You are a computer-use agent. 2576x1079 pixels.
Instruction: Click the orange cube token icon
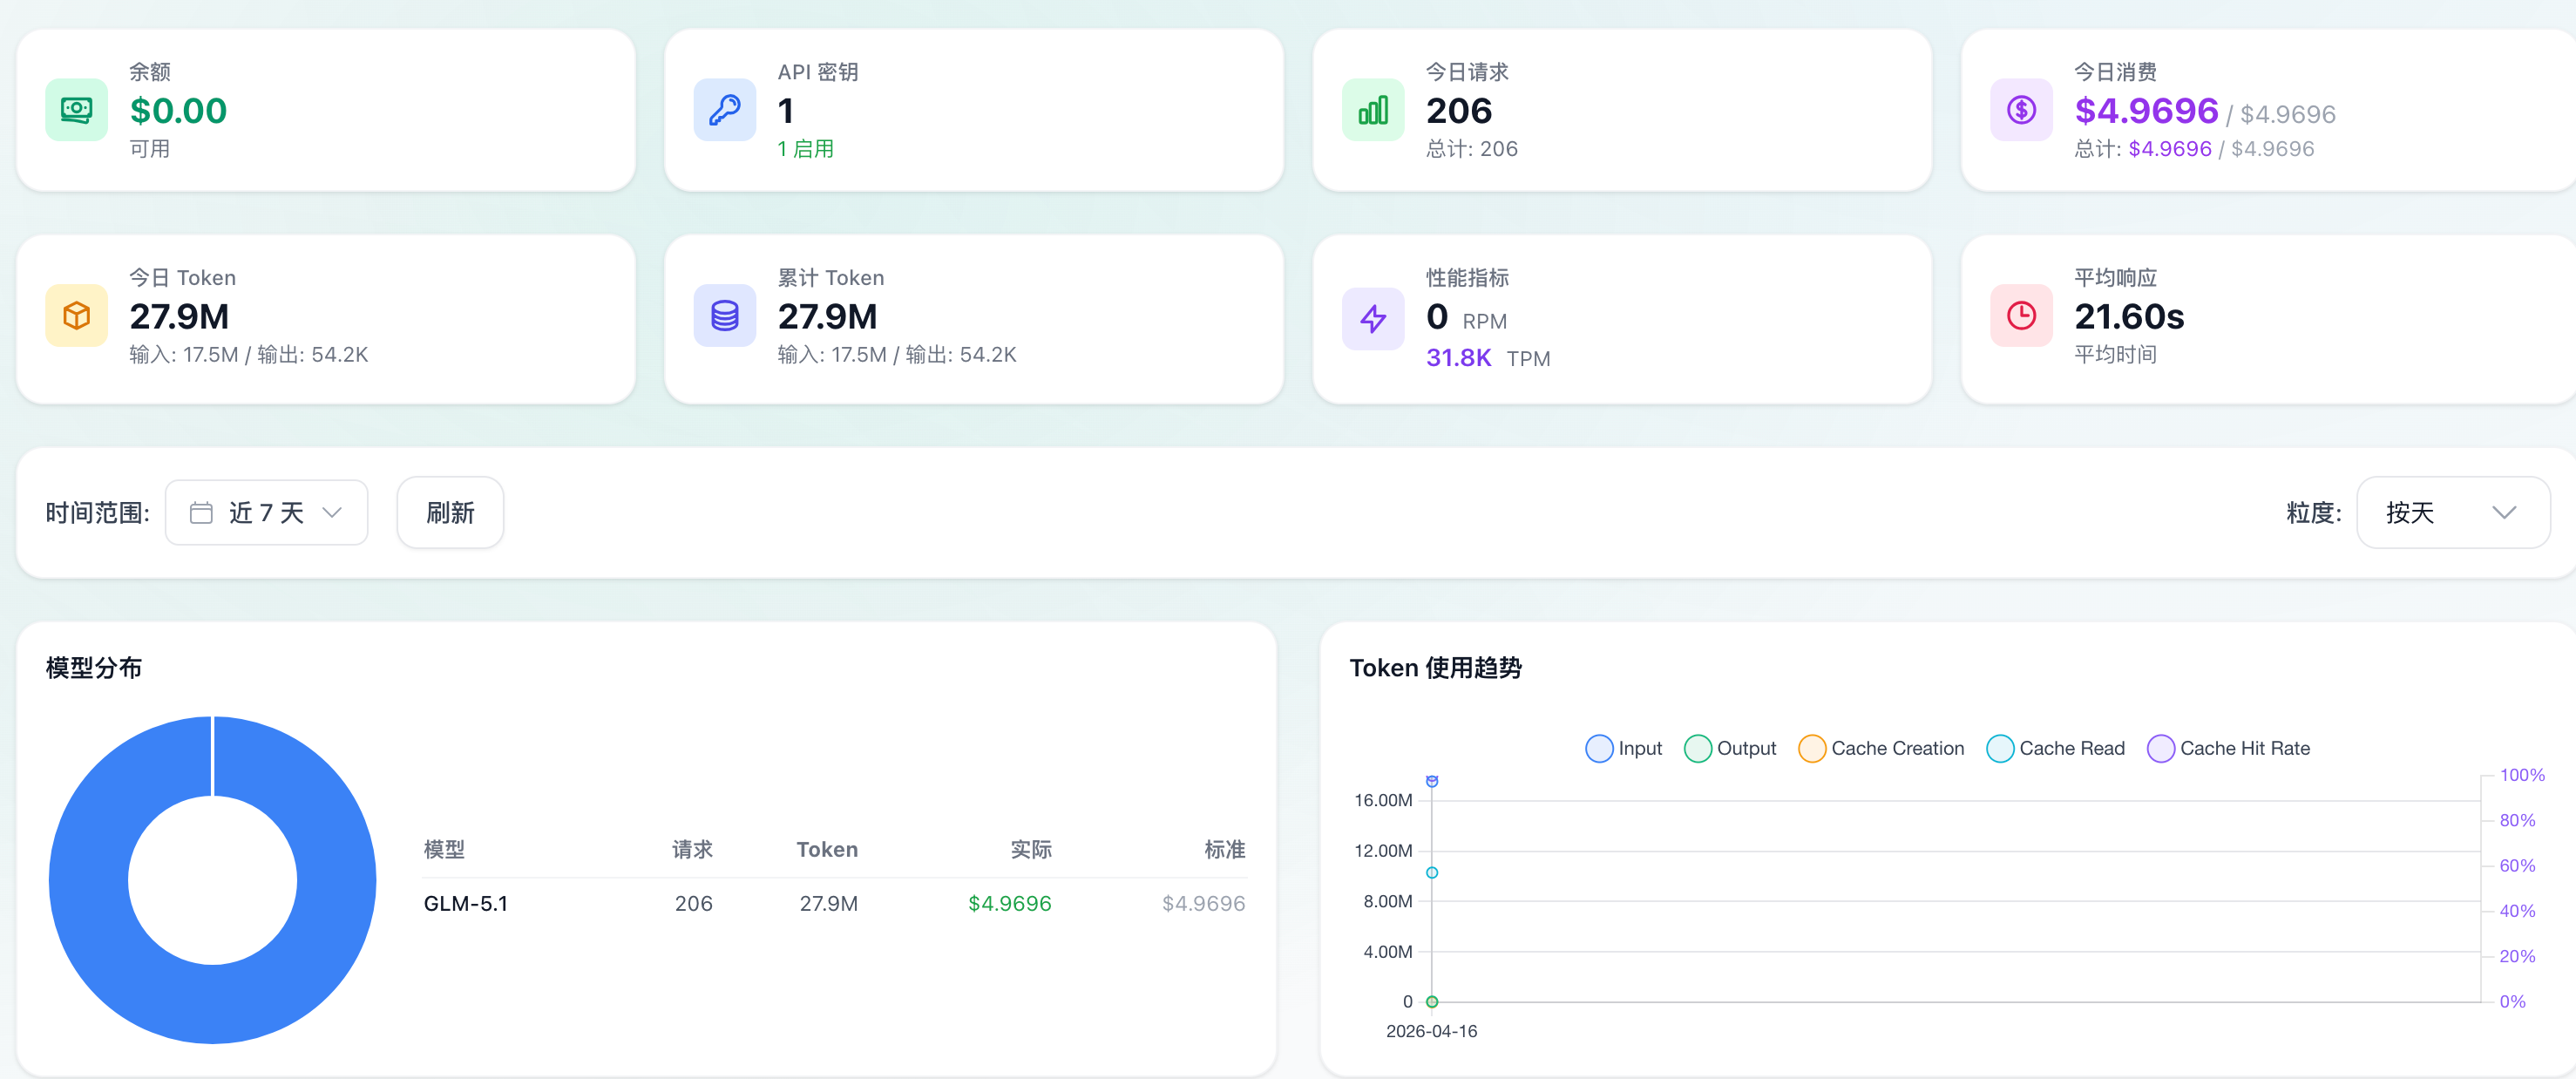pyautogui.click(x=76, y=316)
